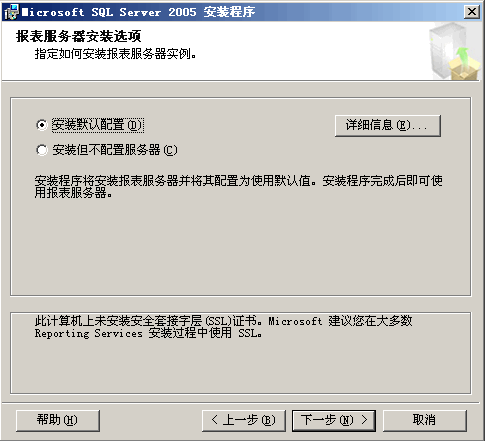Go back with the 上一步(B) button
The height and width of the screenshot is (441, 485).
coord(244,420)
